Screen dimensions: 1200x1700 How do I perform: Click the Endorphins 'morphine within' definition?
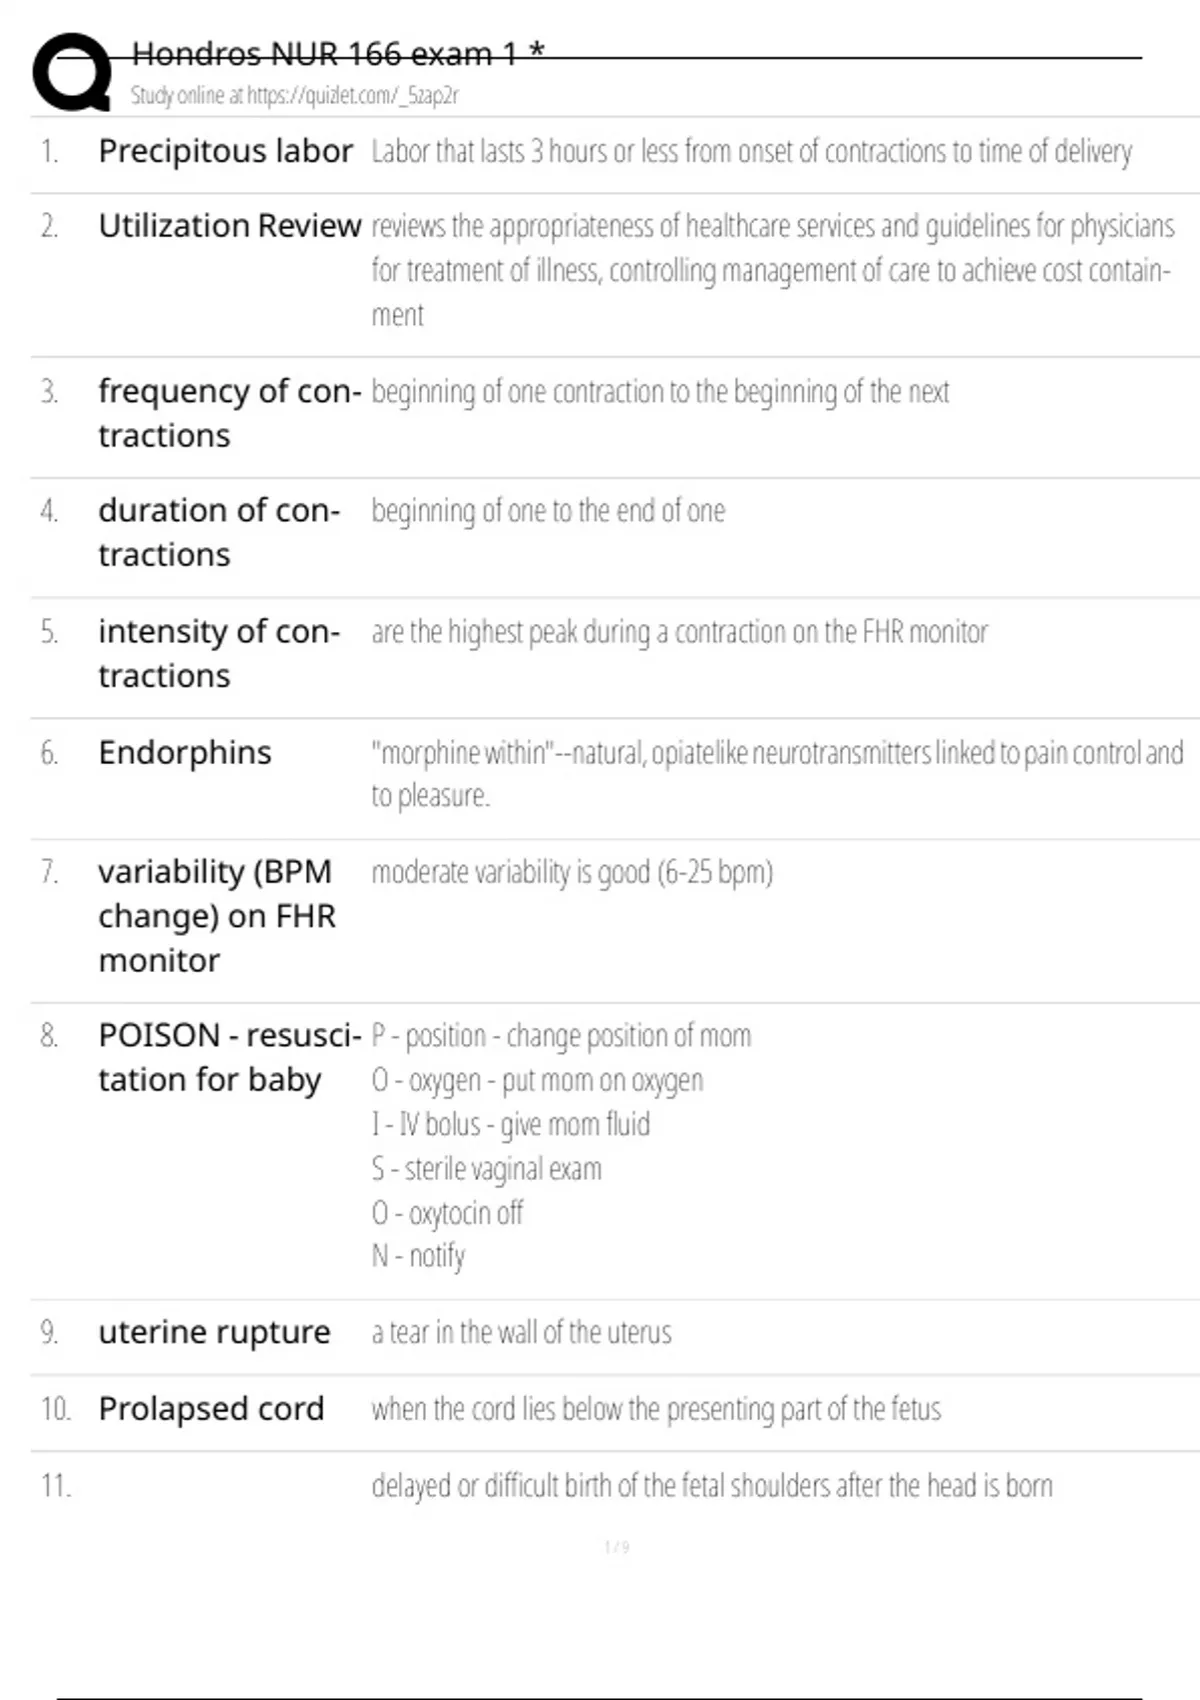tap(776, 773)
